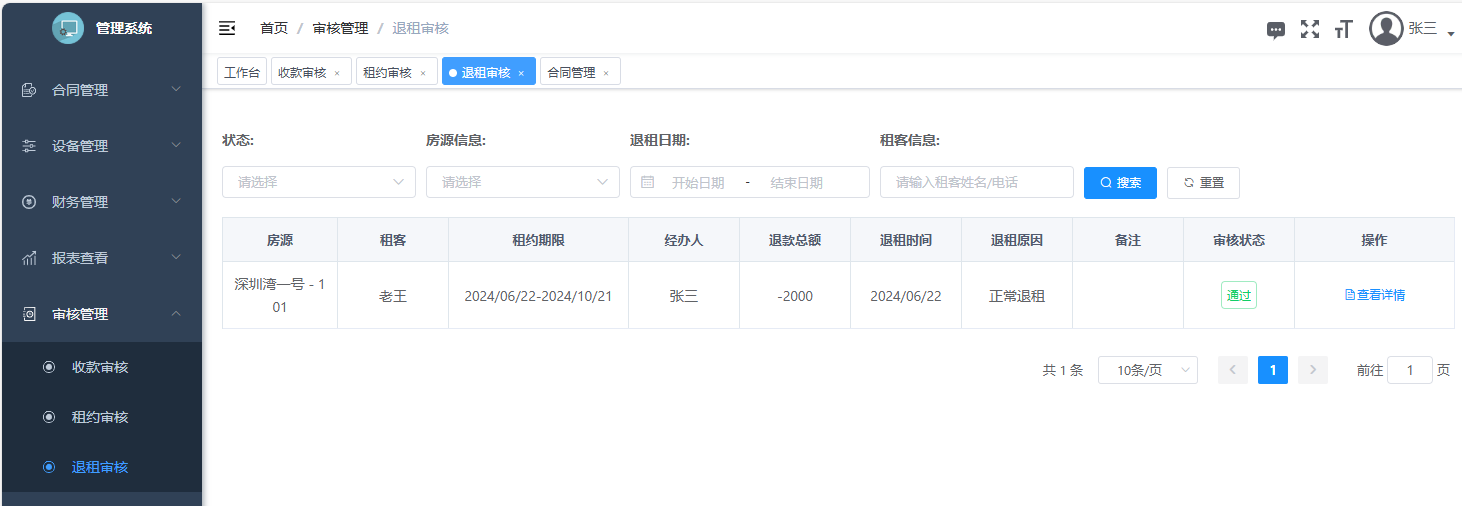Toggle fullscreen mode icon
This screenshot has height=506, width=1462.
coord(1309,29)
